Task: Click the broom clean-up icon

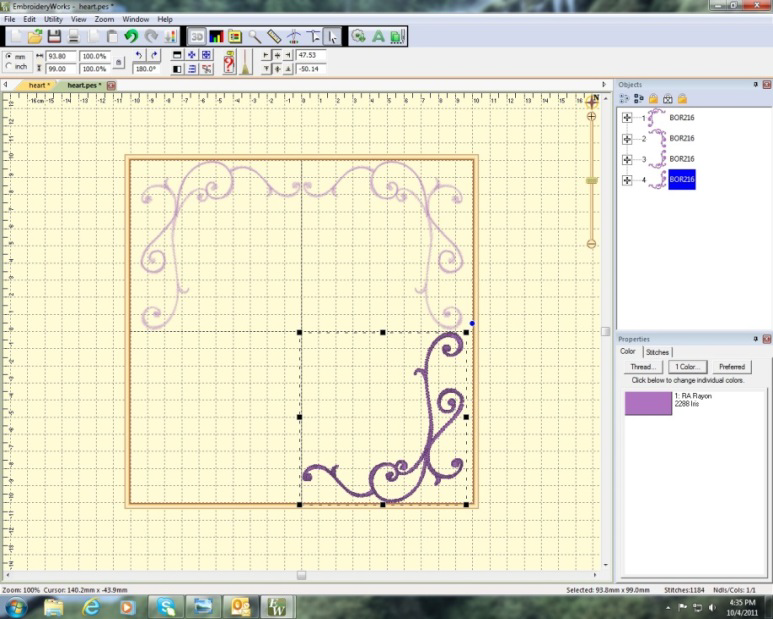Action: (x=245, y=63)
